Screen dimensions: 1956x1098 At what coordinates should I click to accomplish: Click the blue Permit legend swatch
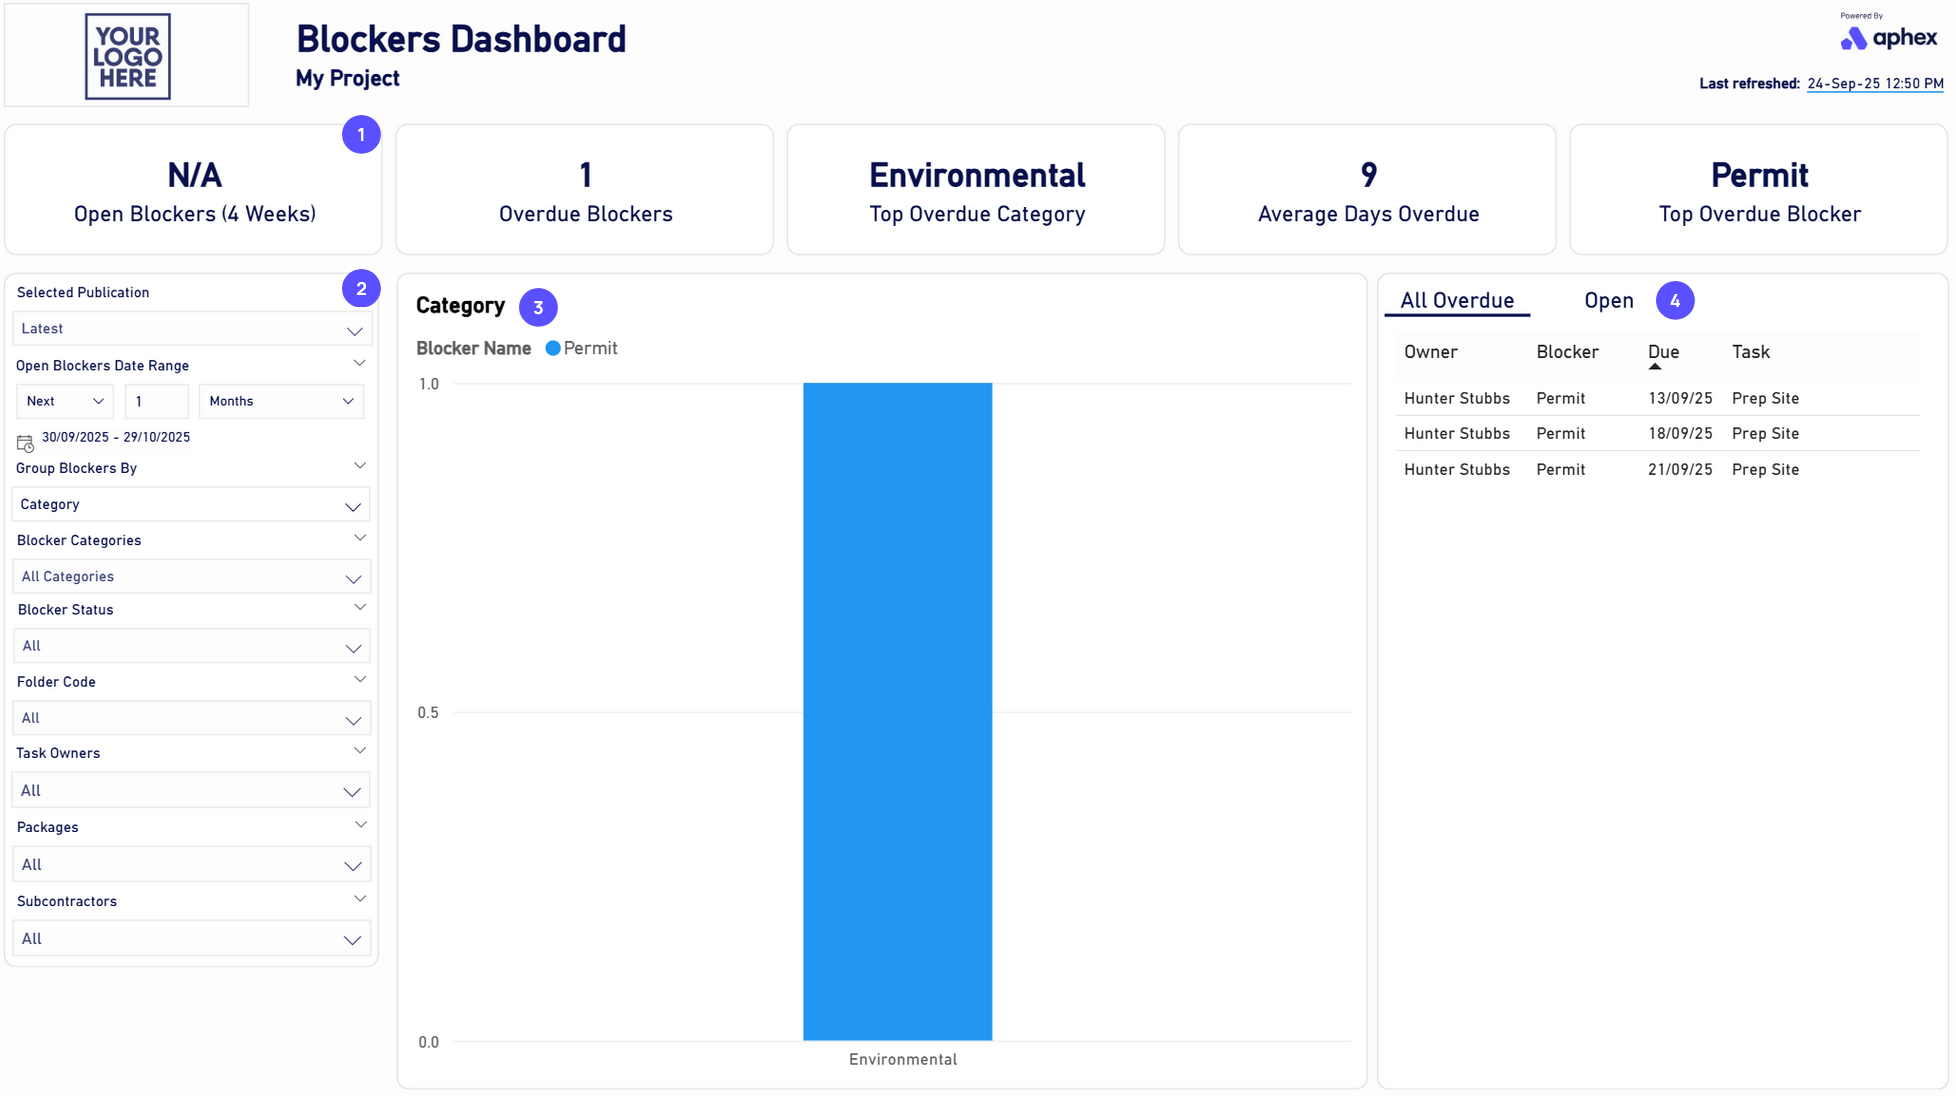click(x=553, y=349)
